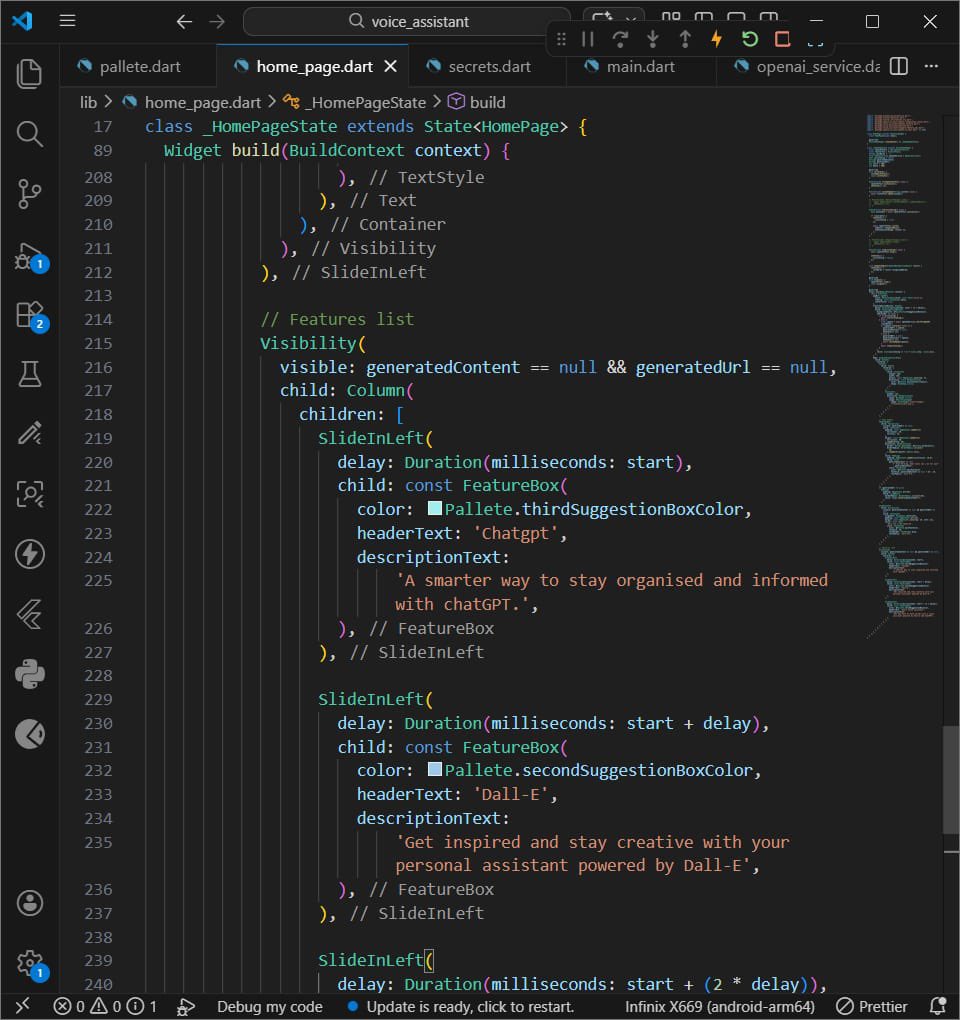Image resolution: width=960 pixels, height=1020 pixels.
Task: Open the Source Control view
Action: point(29,194)
